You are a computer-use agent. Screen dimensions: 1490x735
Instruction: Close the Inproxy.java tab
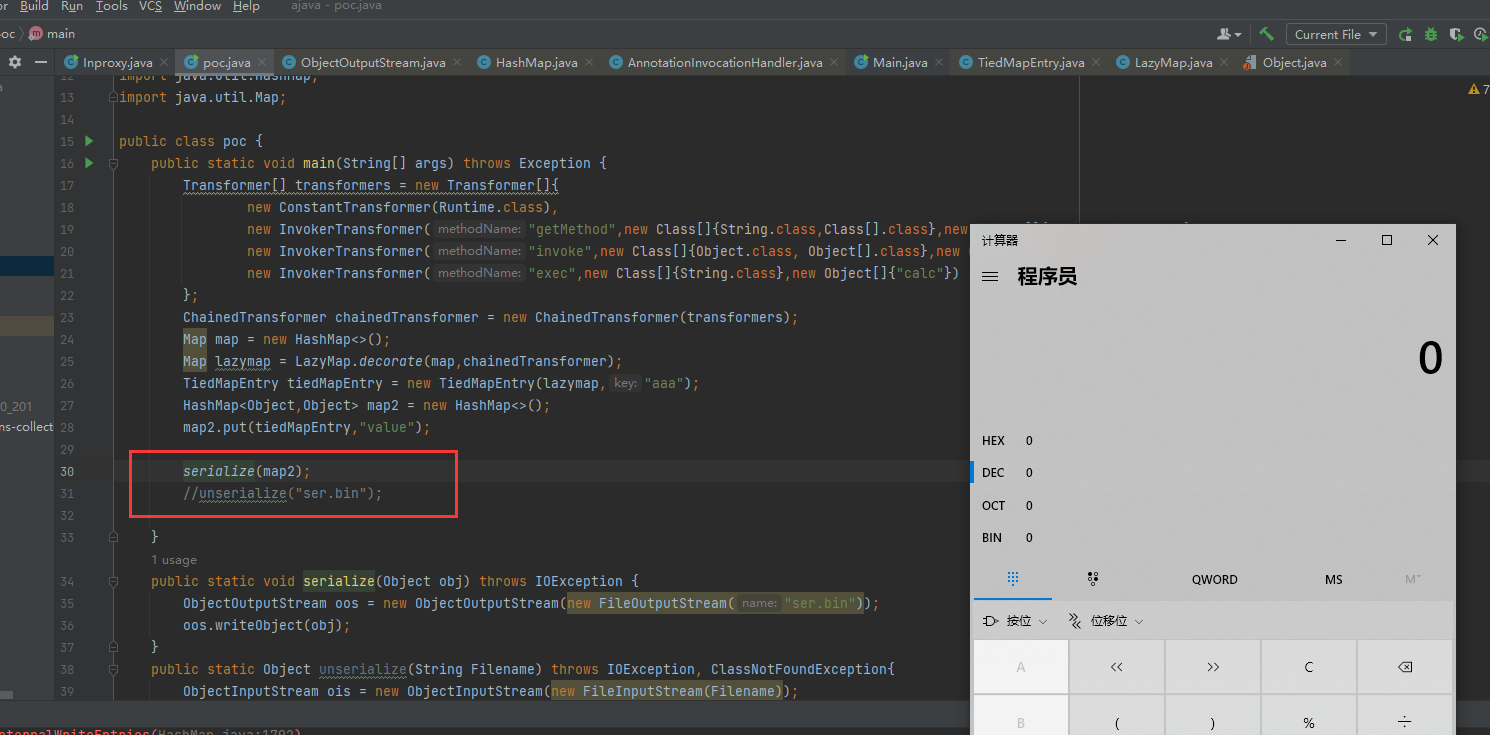165,62
